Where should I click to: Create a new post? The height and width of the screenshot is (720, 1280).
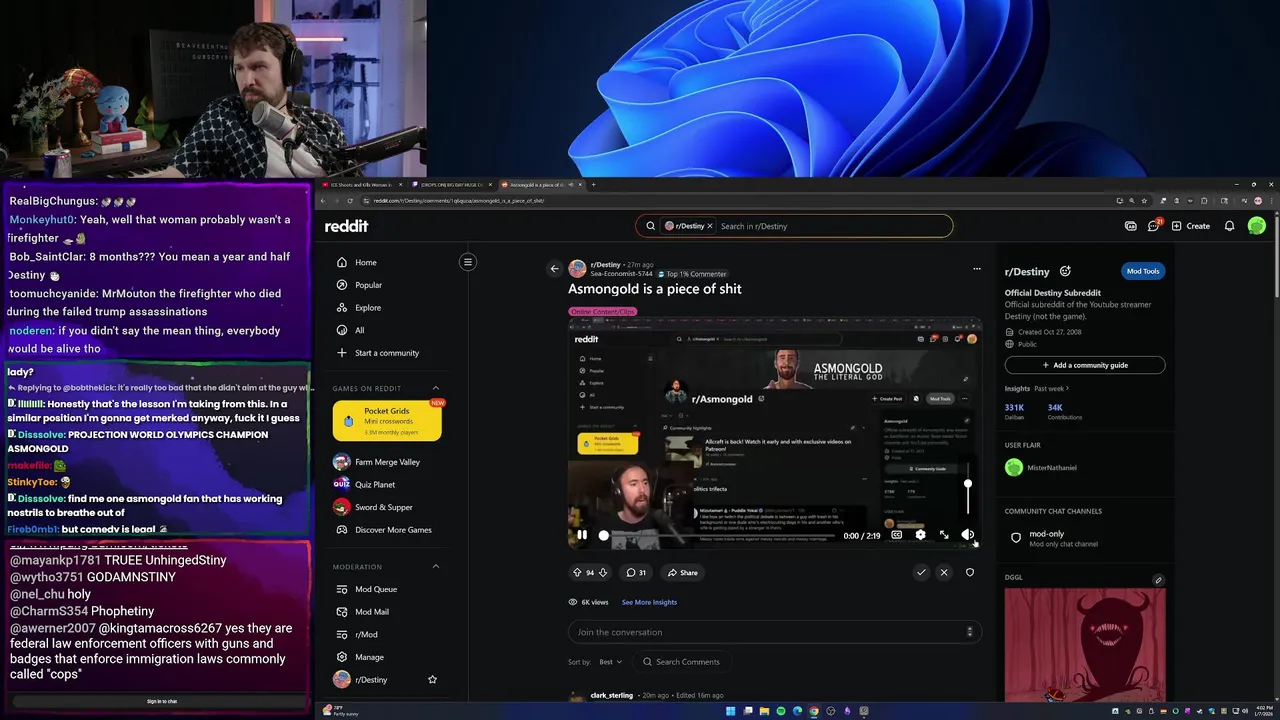(x=1191, y=226)
